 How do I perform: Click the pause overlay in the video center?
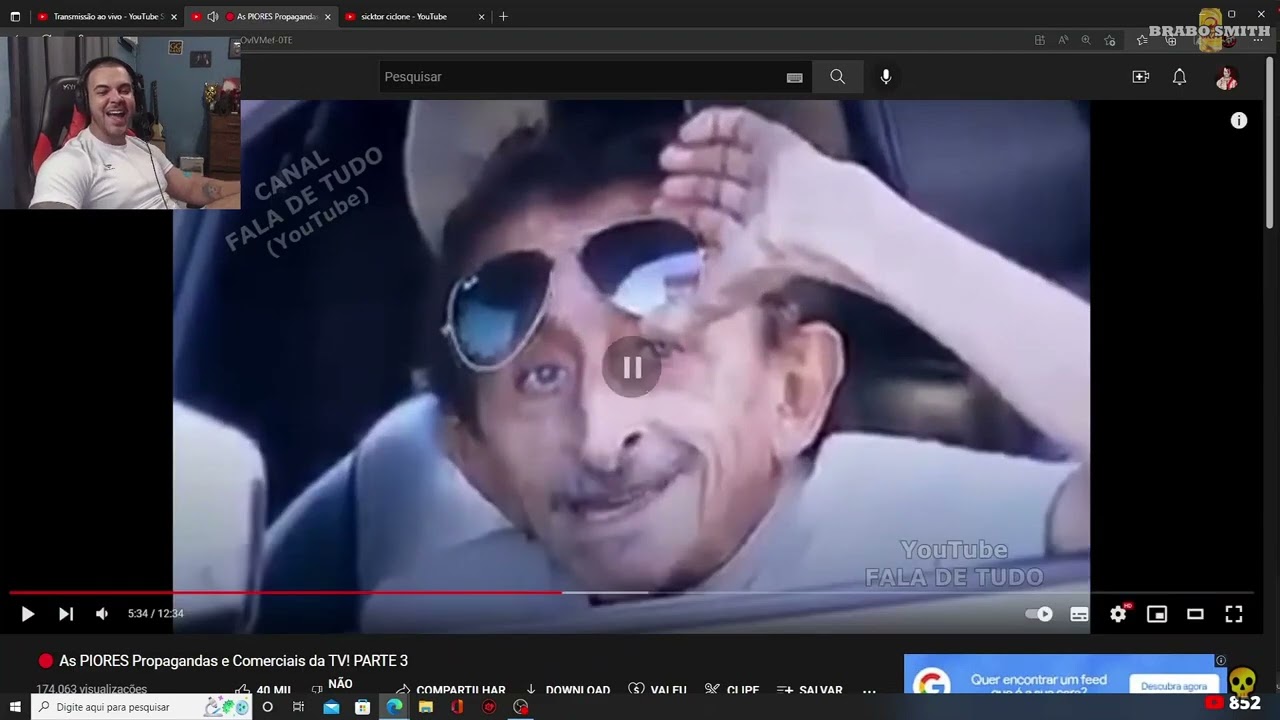[632, 368]
